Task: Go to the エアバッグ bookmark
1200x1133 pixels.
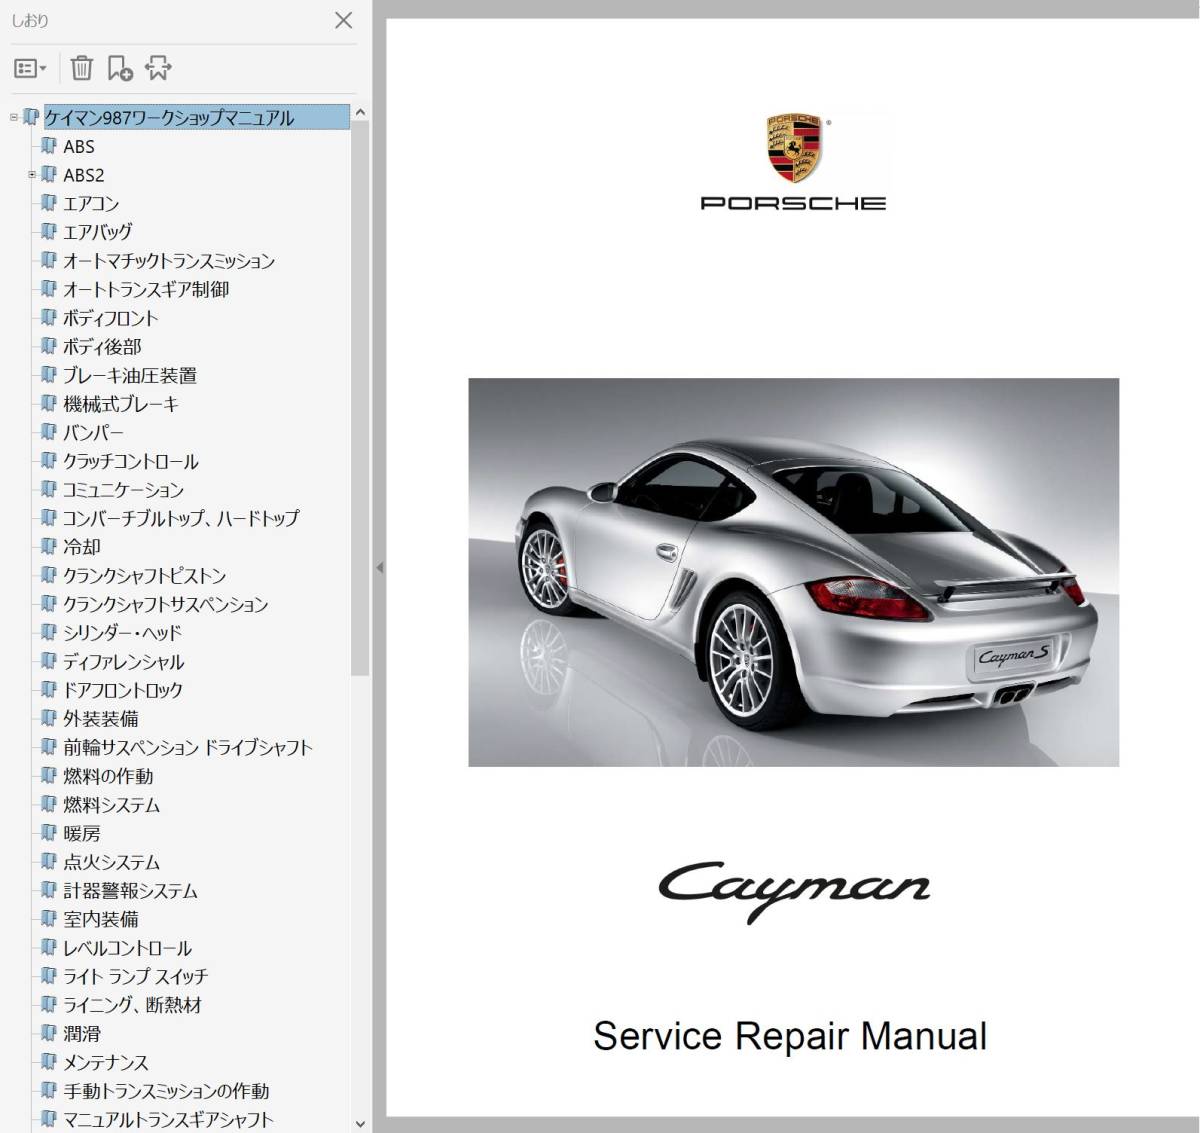Action: pyautogui.click(x=98, y=232)
